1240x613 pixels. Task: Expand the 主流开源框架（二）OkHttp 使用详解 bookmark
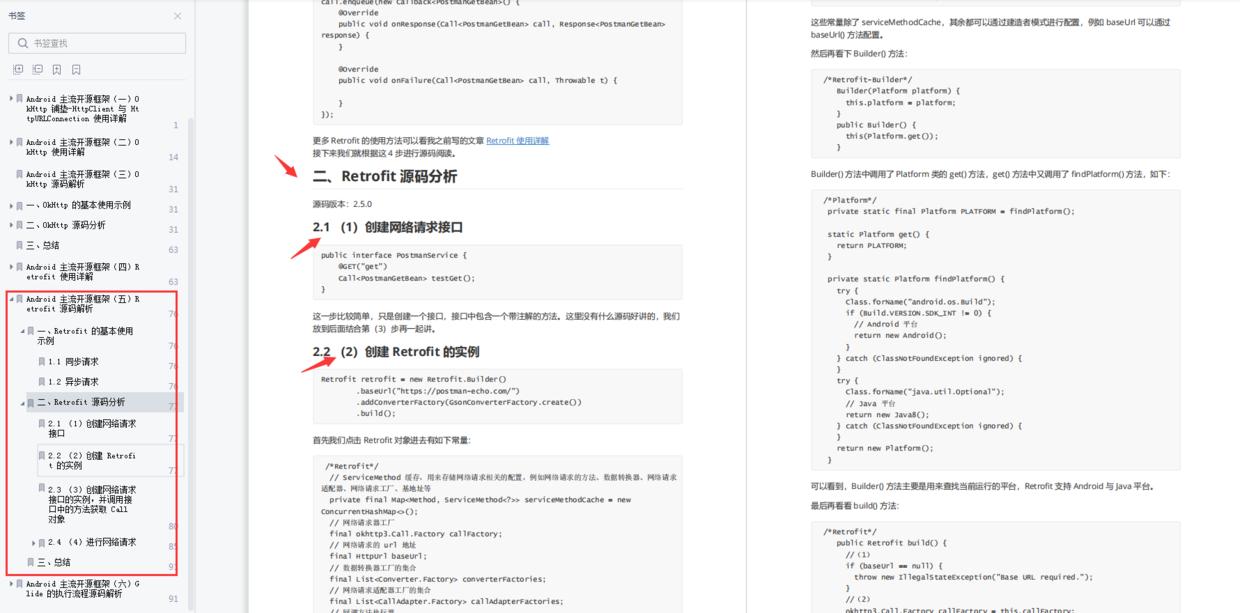click(11, 142)
